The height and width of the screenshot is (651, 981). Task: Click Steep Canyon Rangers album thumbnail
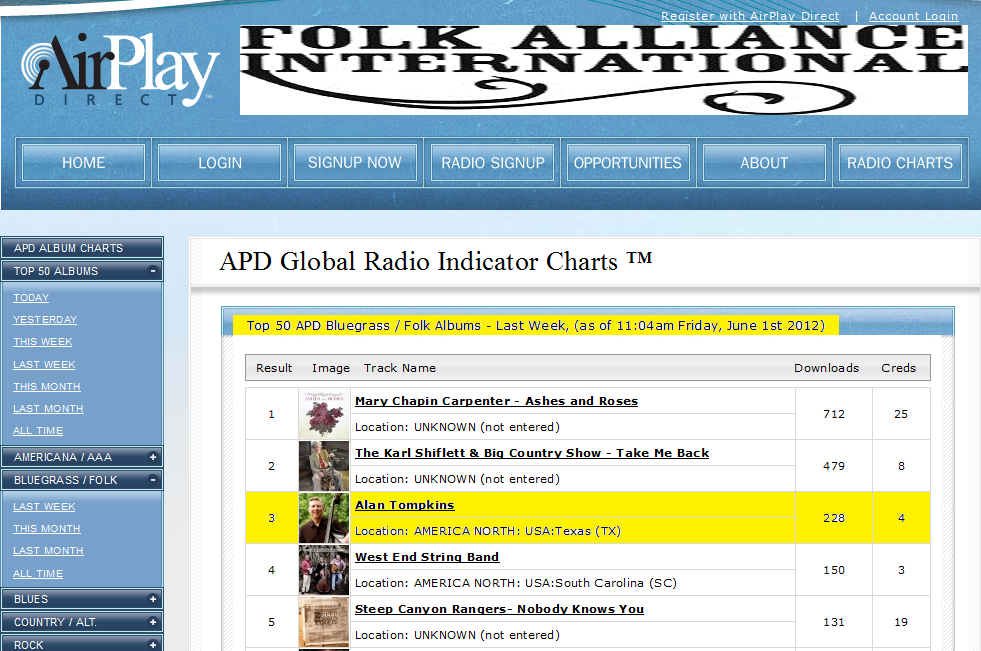[323, 621]
